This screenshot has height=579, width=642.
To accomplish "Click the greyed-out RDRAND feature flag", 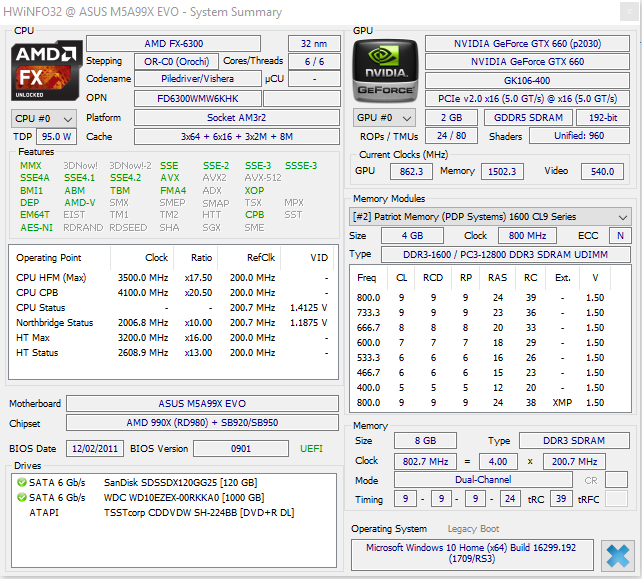I will [x=83, y=228].
